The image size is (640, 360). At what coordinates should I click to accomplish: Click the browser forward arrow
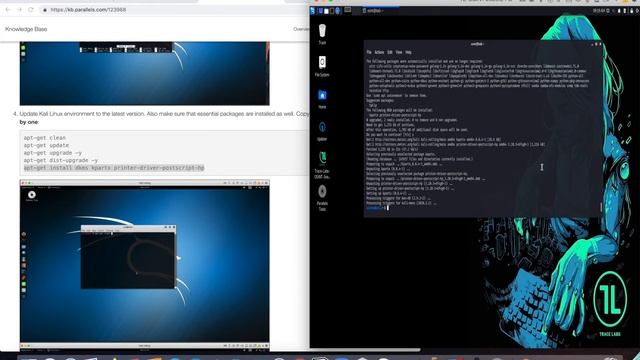(19, 9)
